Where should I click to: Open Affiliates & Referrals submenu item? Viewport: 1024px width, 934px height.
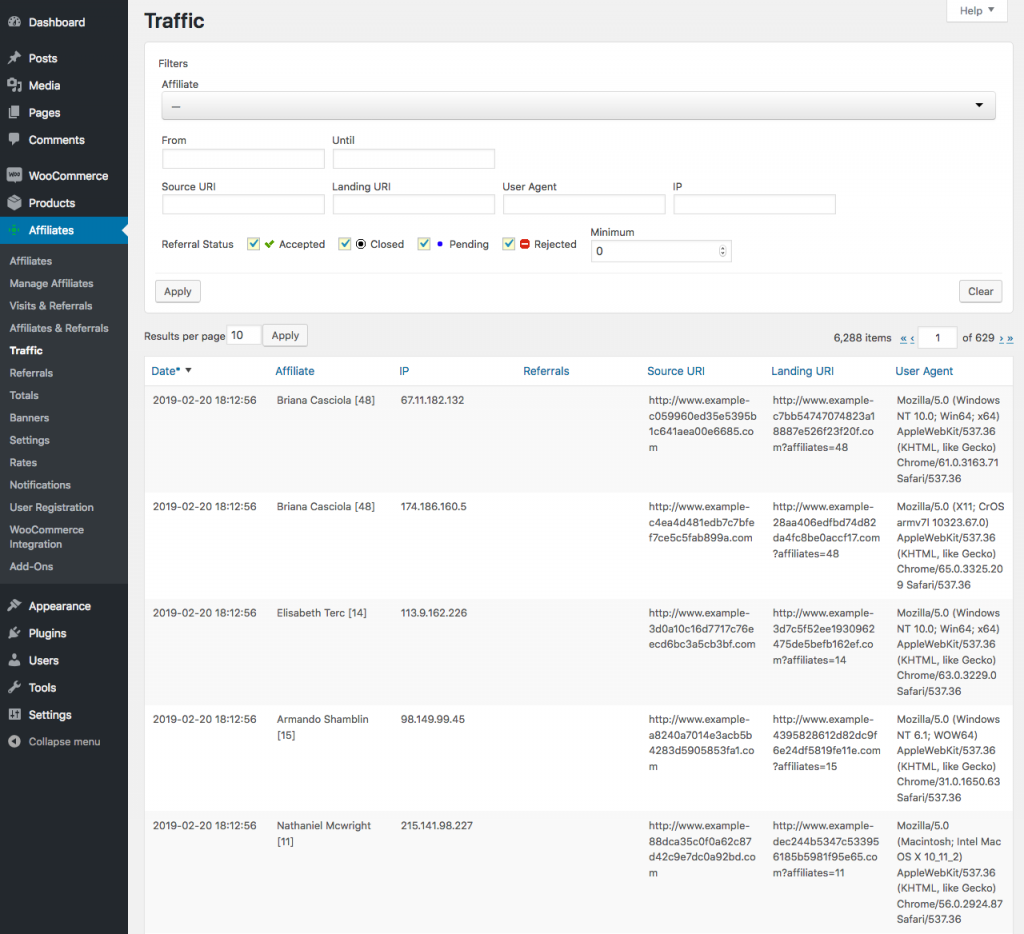point(59,328)
